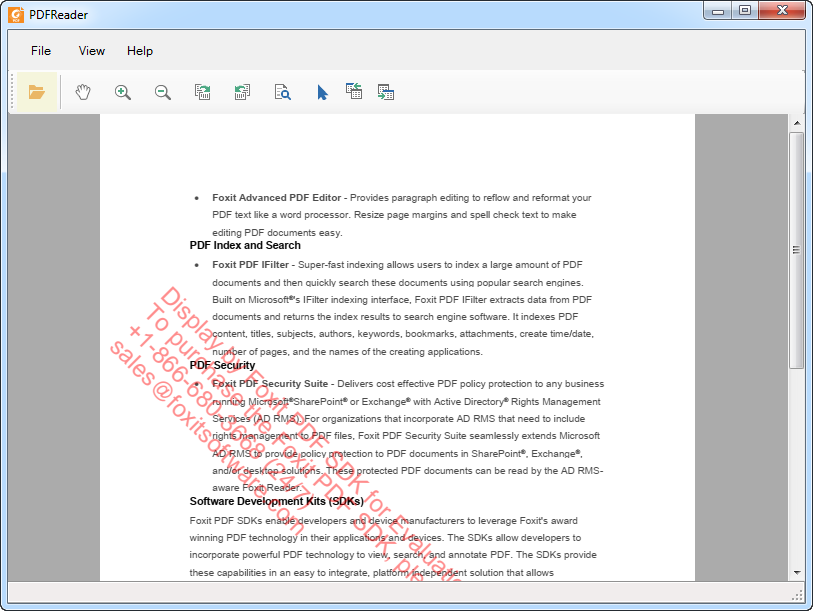Click the Zoom Out magnifier
813x611 pixels.
163,92
